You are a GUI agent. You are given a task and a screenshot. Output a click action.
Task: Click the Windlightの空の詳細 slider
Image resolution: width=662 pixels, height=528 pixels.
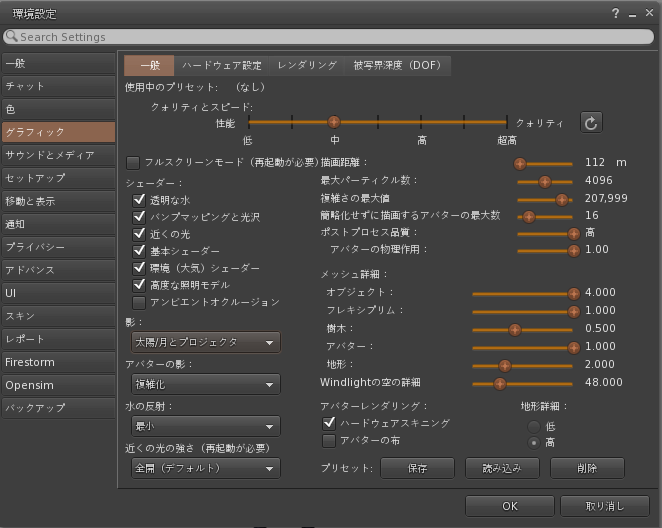[522, 384]
